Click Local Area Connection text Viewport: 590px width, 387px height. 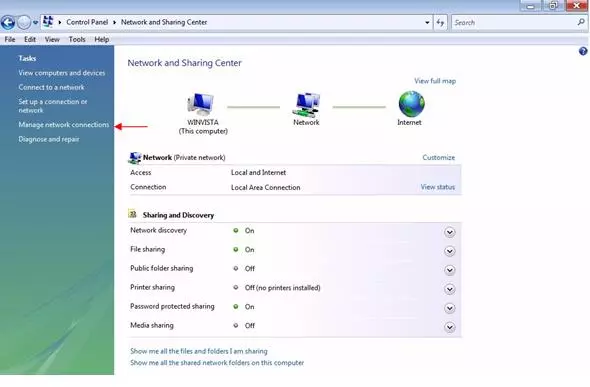[266, 187]
